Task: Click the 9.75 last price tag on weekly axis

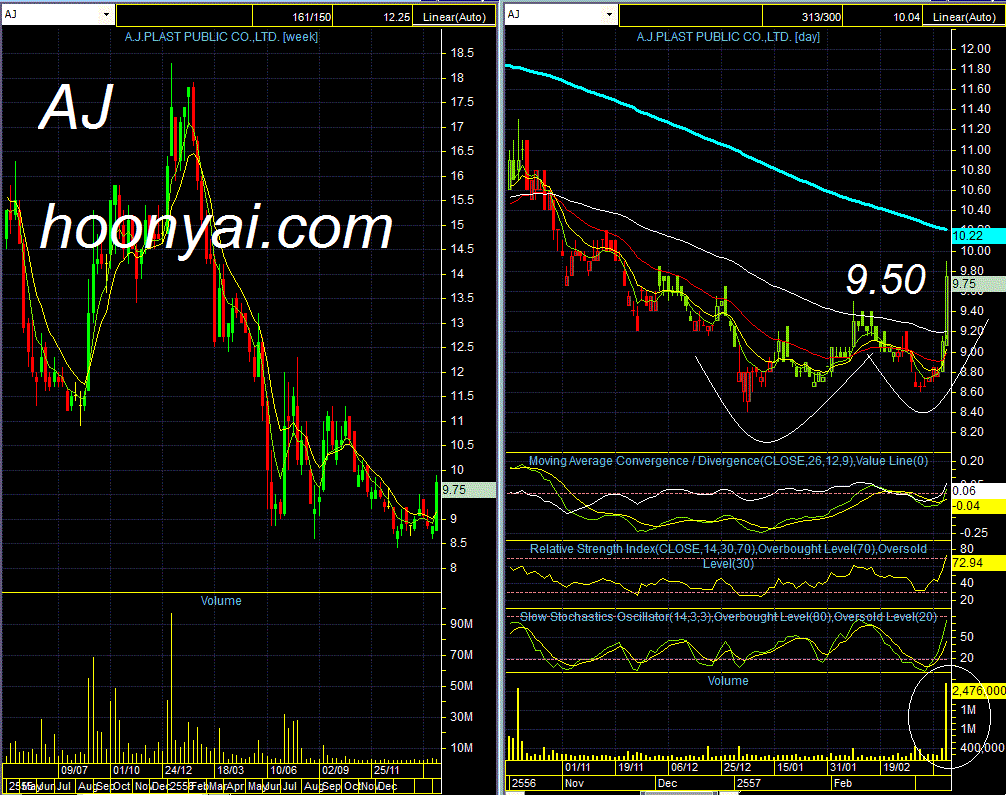Action: [468, 490]
